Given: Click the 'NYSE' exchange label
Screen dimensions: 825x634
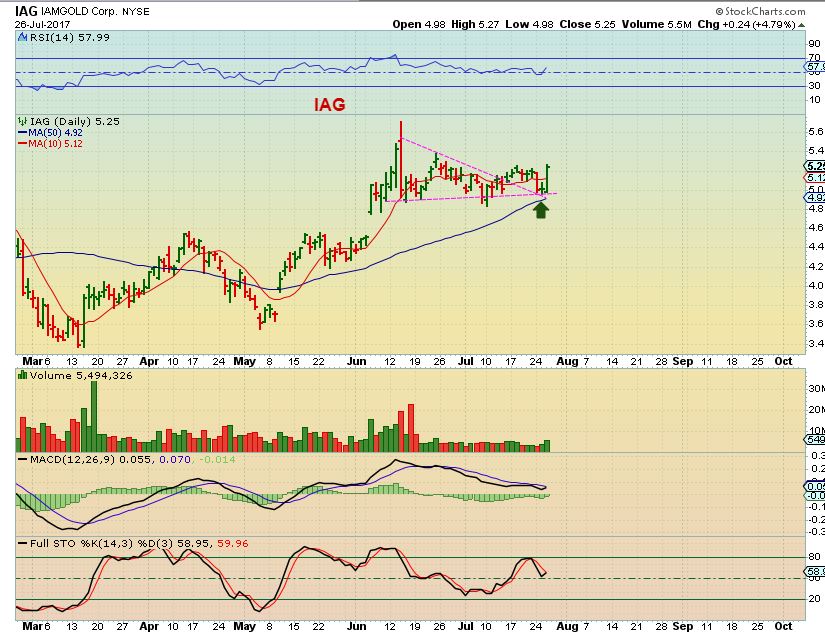Looking at the screenshot, I should coord(136,12).
